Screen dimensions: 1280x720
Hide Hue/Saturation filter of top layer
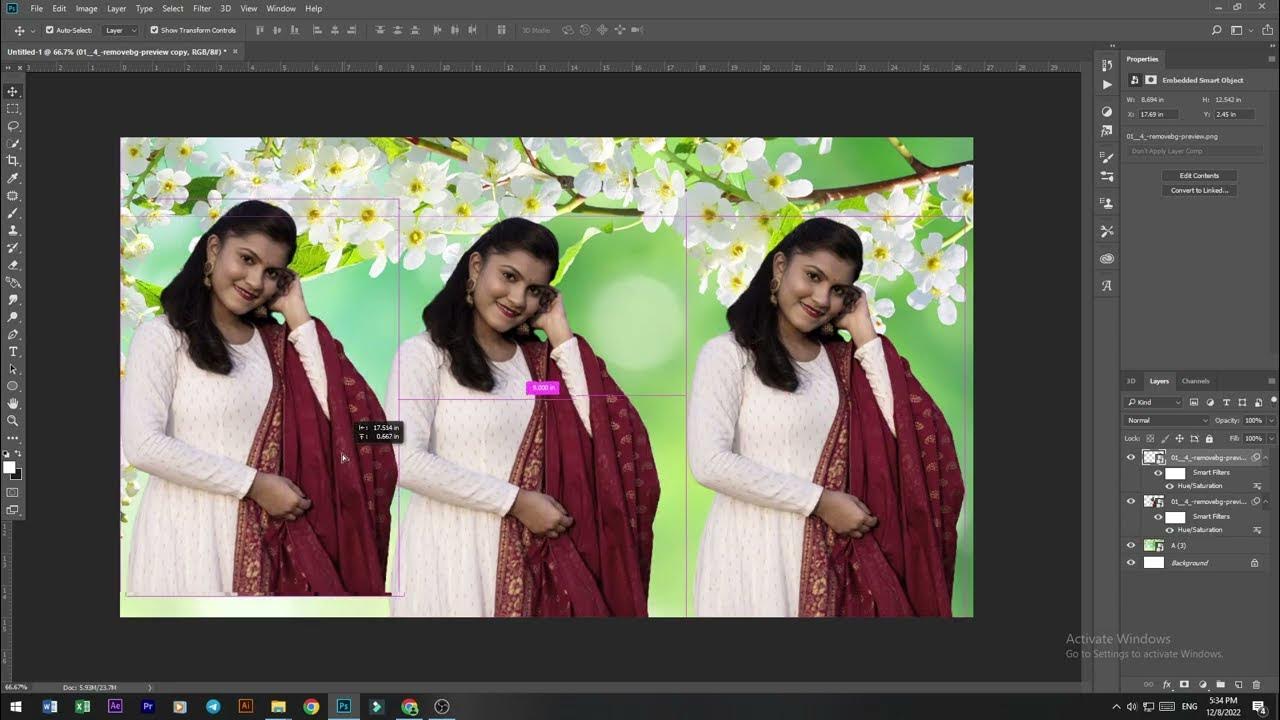[x=1169, y=486]
